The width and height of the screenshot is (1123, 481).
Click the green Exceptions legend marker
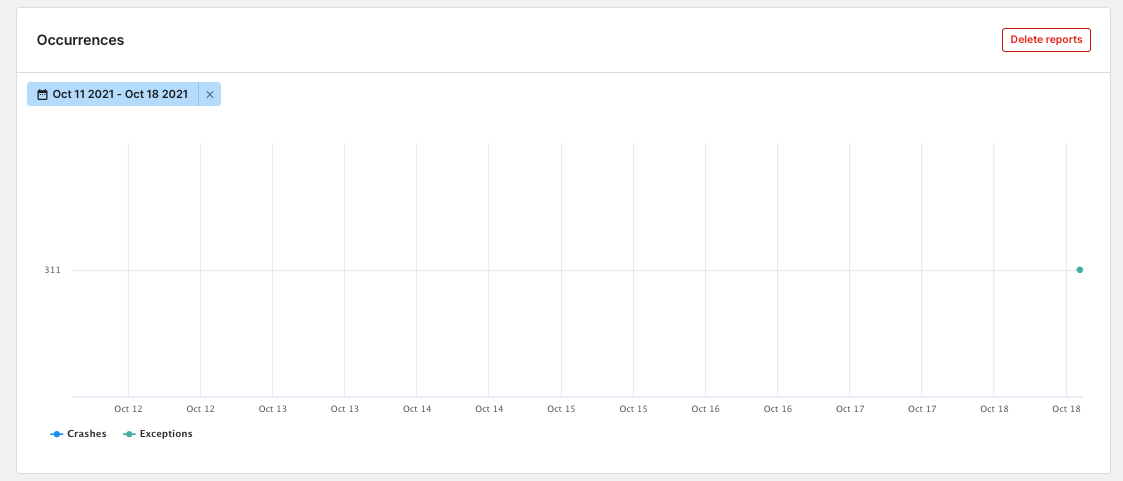click(129, 434)
